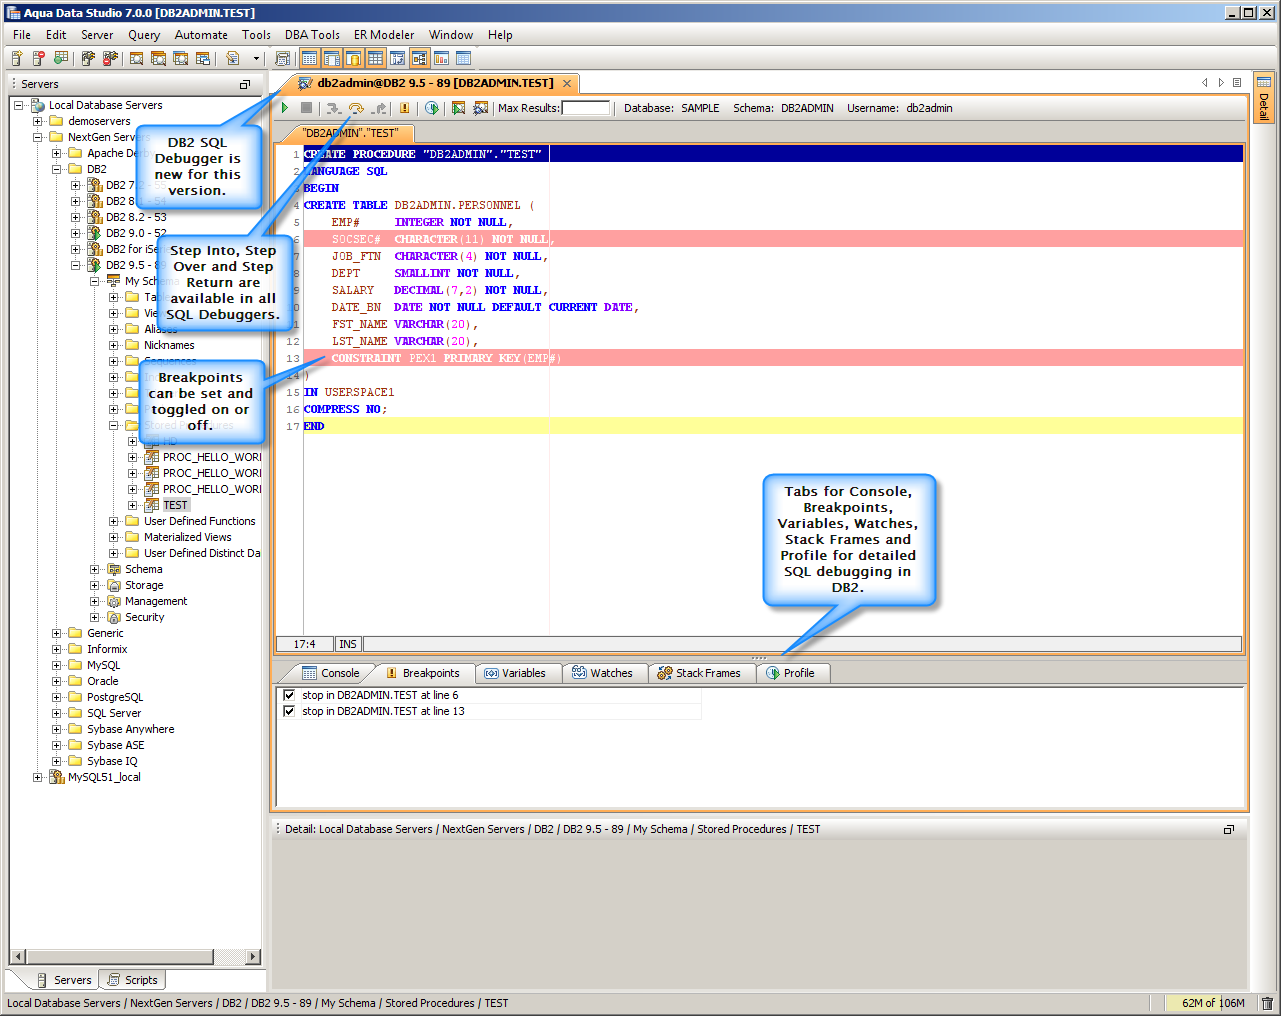The width and height of the screenshot is (1281, 1016).
Task: Maximize the Servers panel with its restore icon
Action: pos(245,84)
